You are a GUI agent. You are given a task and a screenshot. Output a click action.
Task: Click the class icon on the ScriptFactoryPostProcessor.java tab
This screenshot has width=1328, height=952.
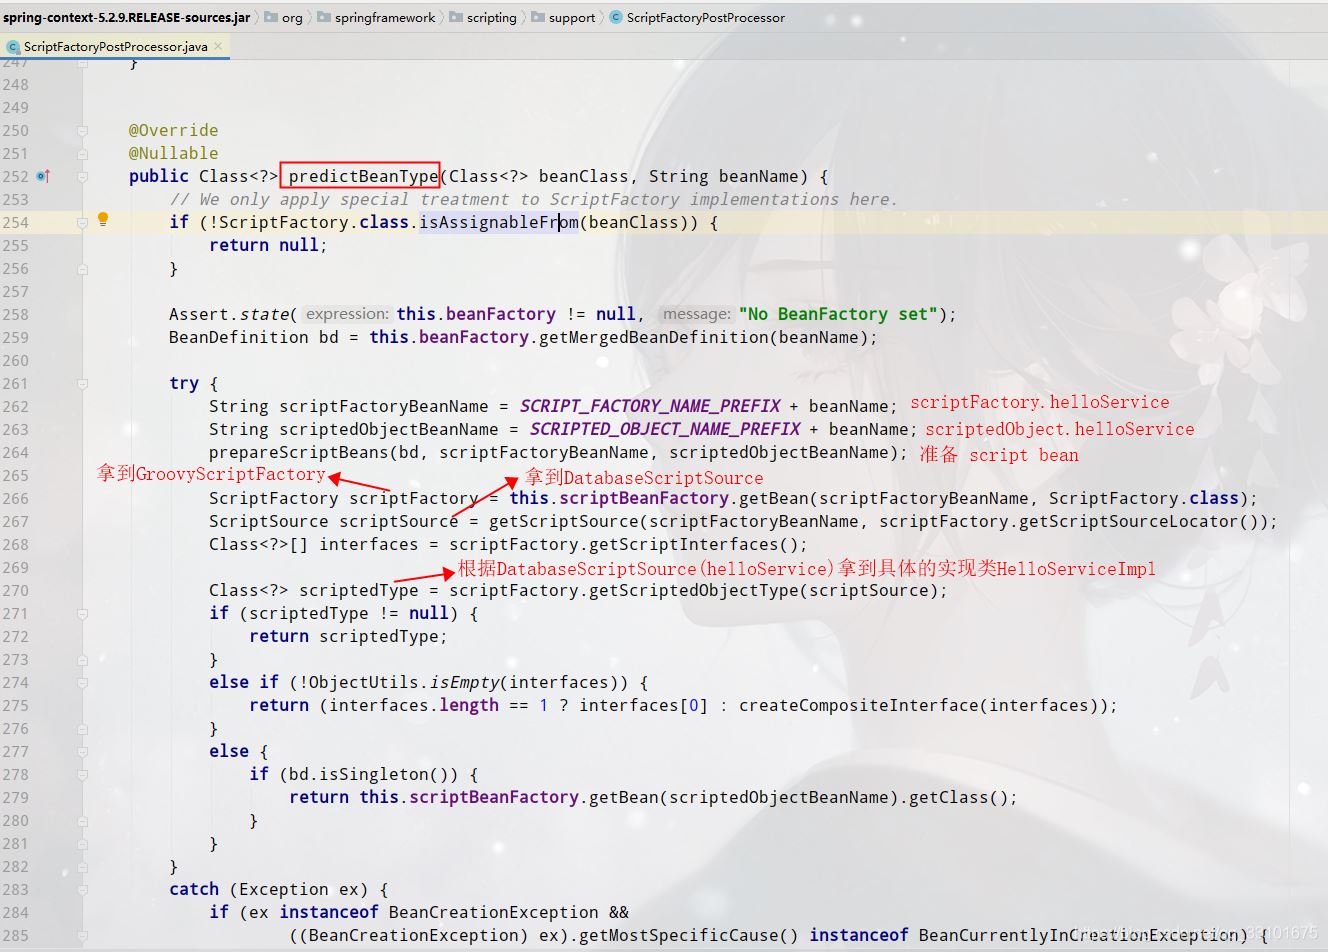(x=12, y=47)
